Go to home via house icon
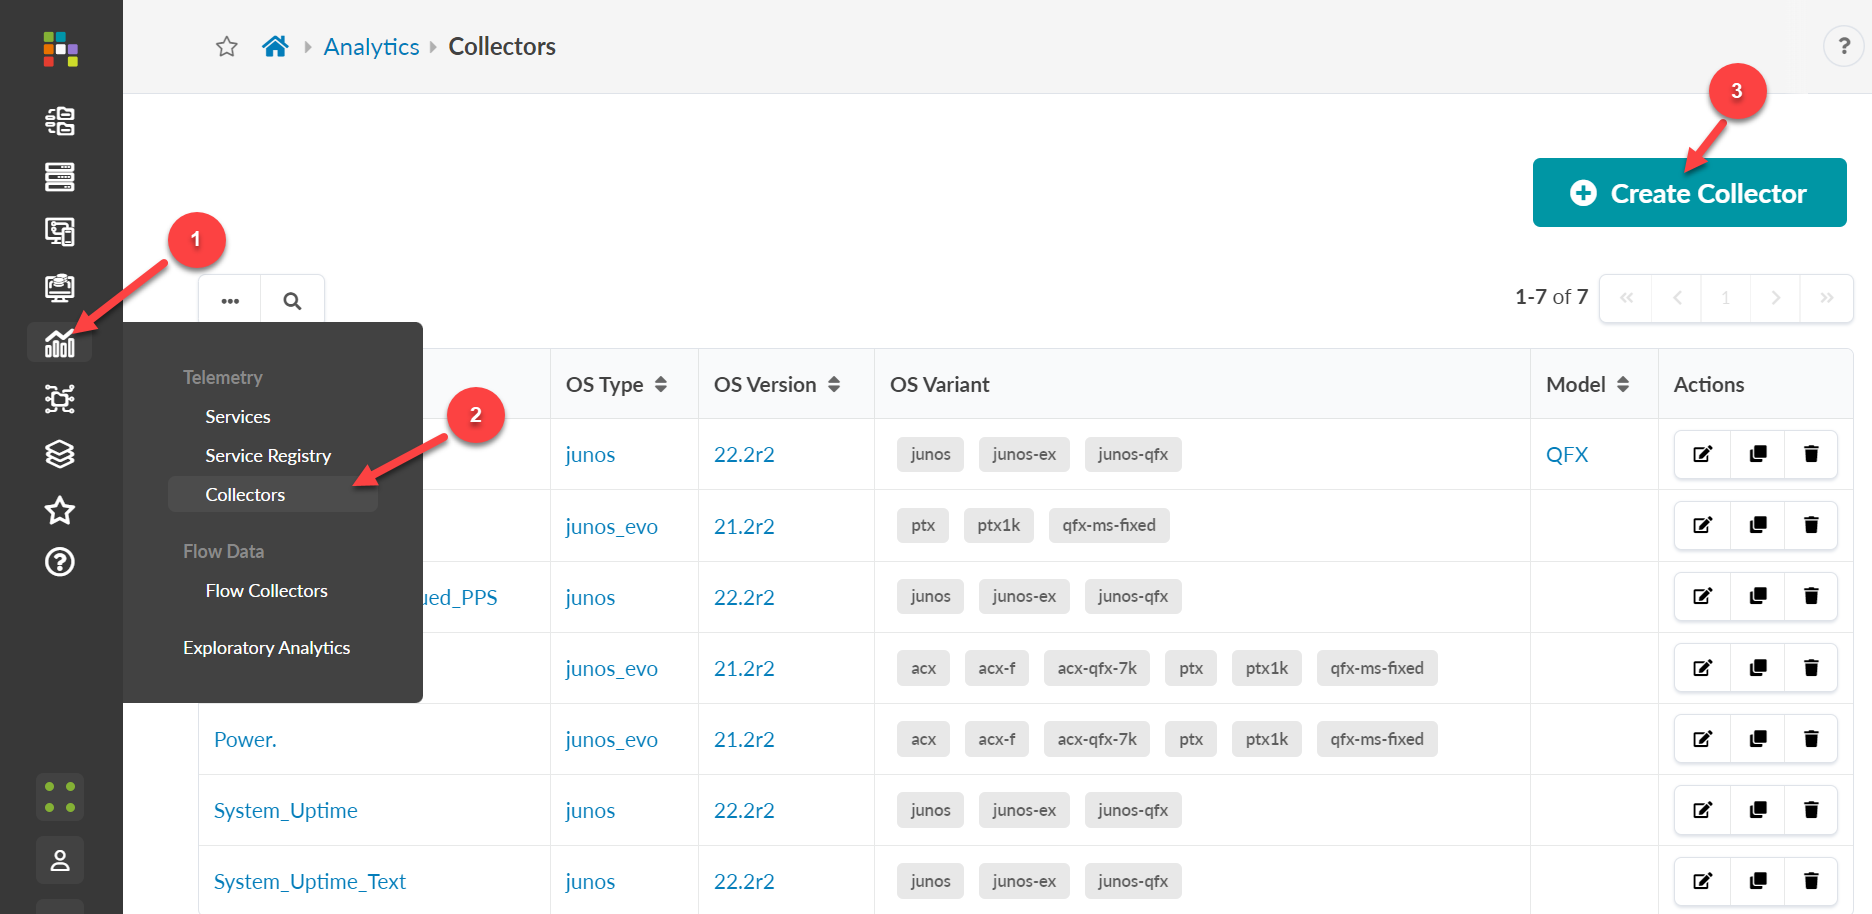 [275, 47]
